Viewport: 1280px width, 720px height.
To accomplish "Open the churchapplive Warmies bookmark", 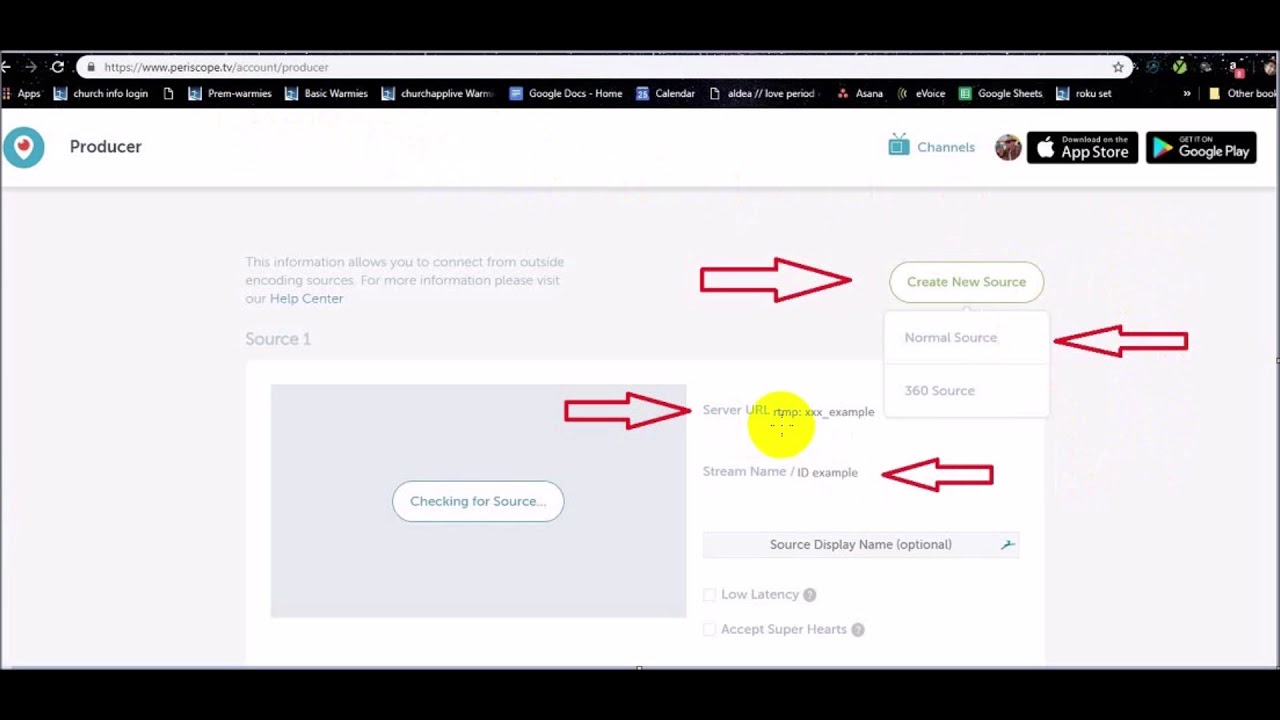I will click(x=438, y=94).
